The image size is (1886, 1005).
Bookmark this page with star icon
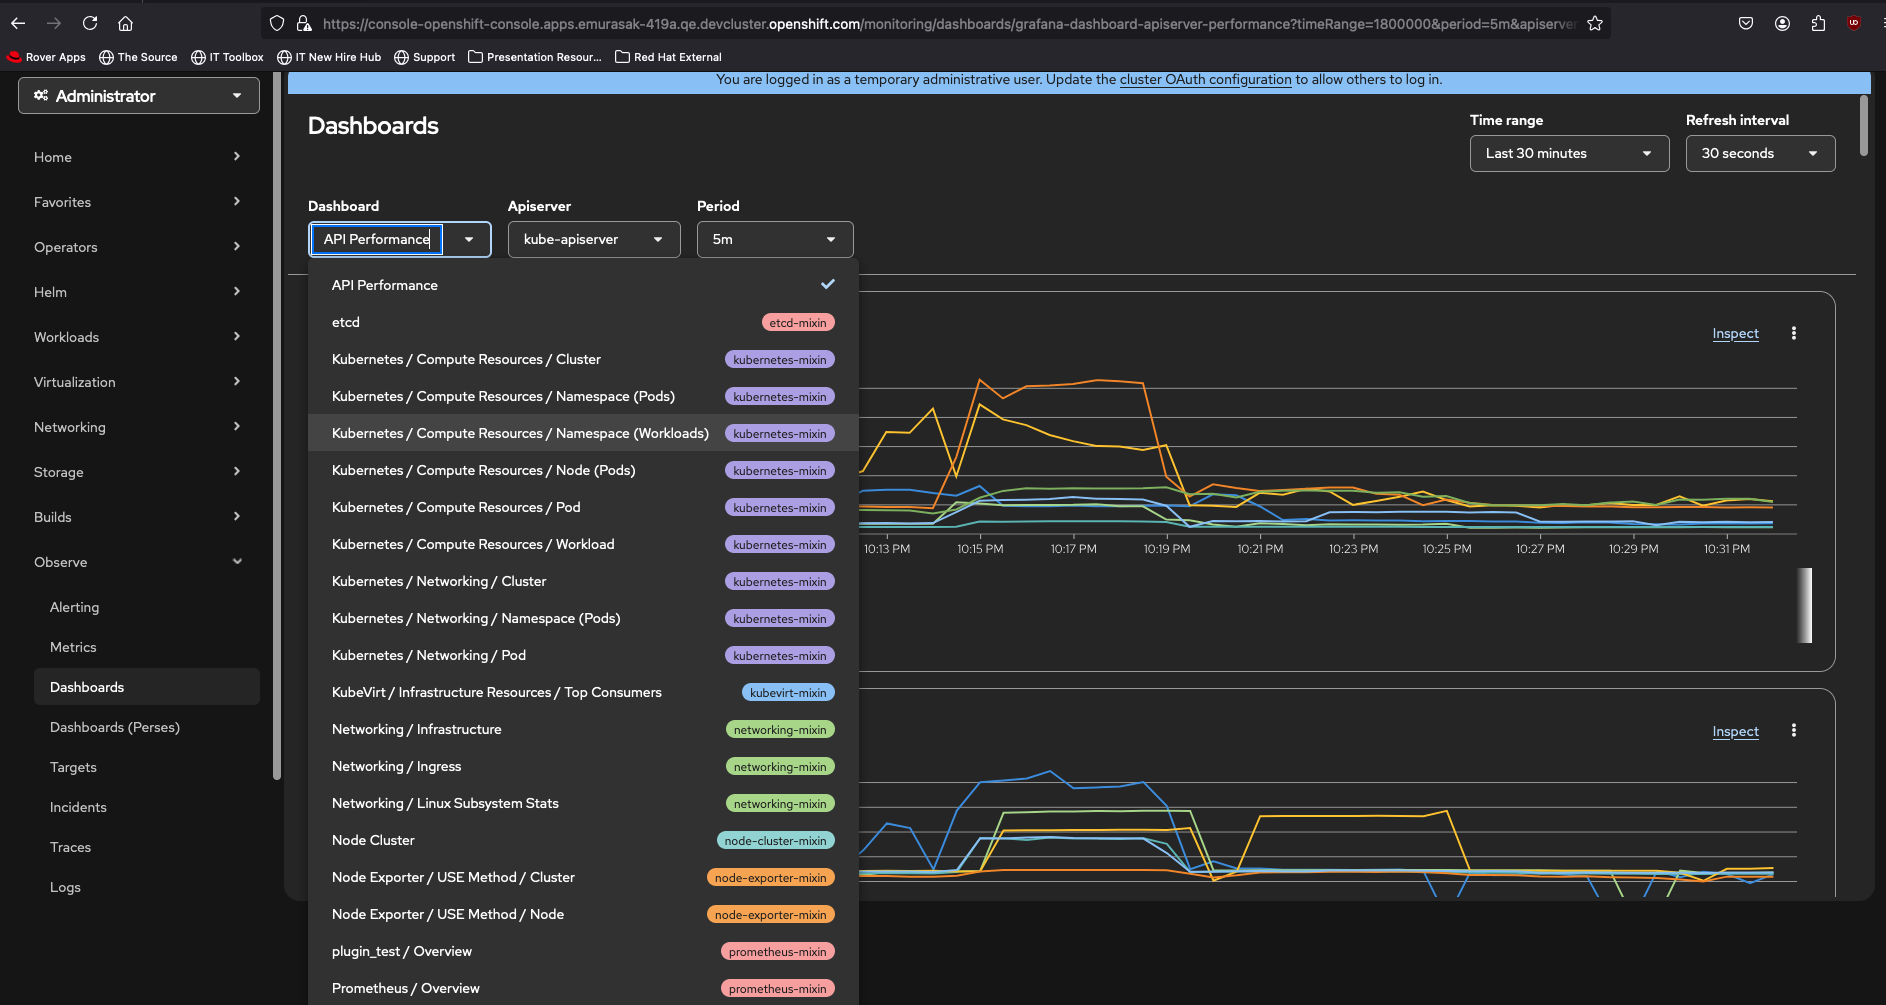(1595, 23)
